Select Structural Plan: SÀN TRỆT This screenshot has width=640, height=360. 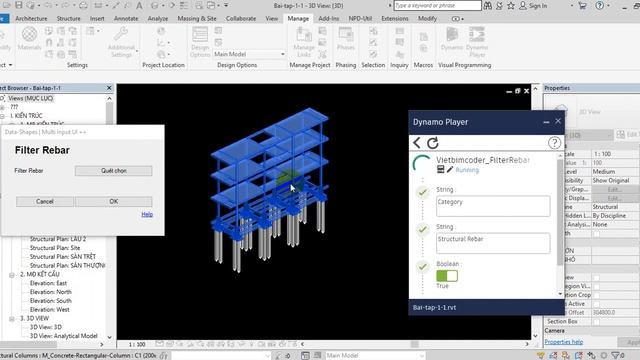click(63, 257)
